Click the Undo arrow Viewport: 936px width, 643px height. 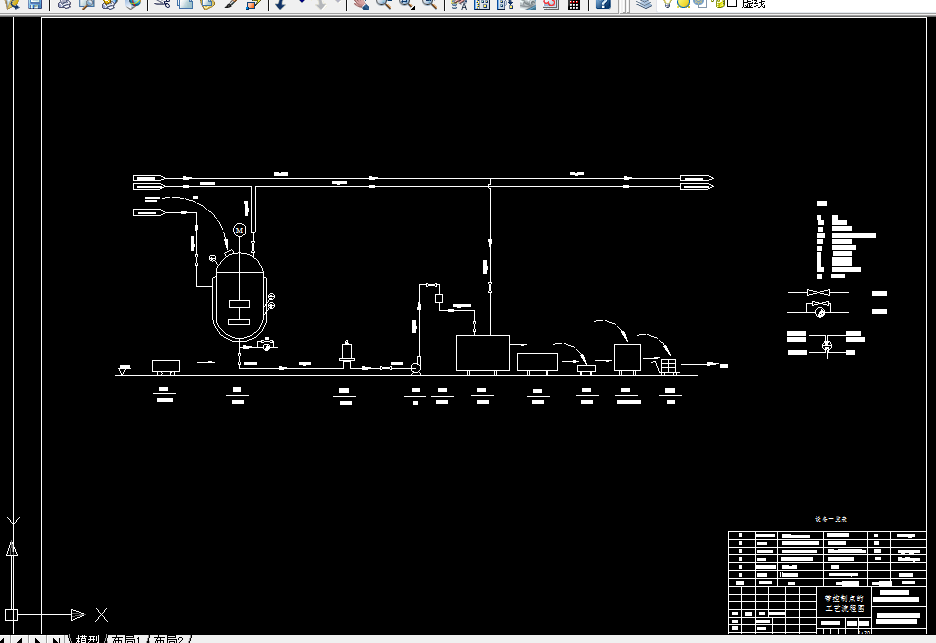tap(281, 4)
